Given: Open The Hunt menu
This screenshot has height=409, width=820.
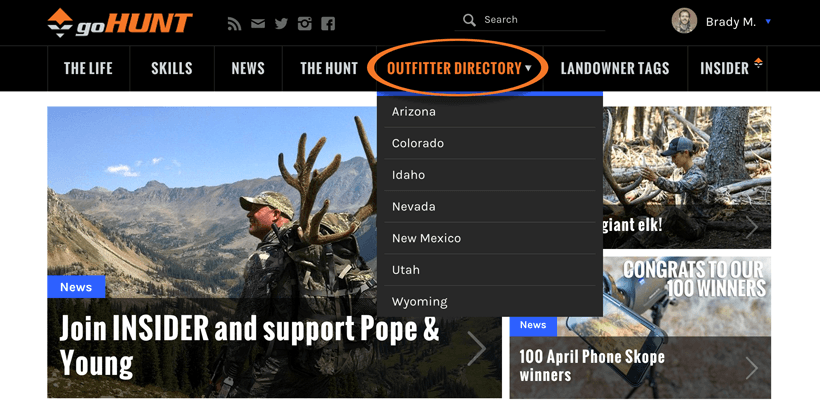Looking at the screenshot, I should [x=329, y=68].
